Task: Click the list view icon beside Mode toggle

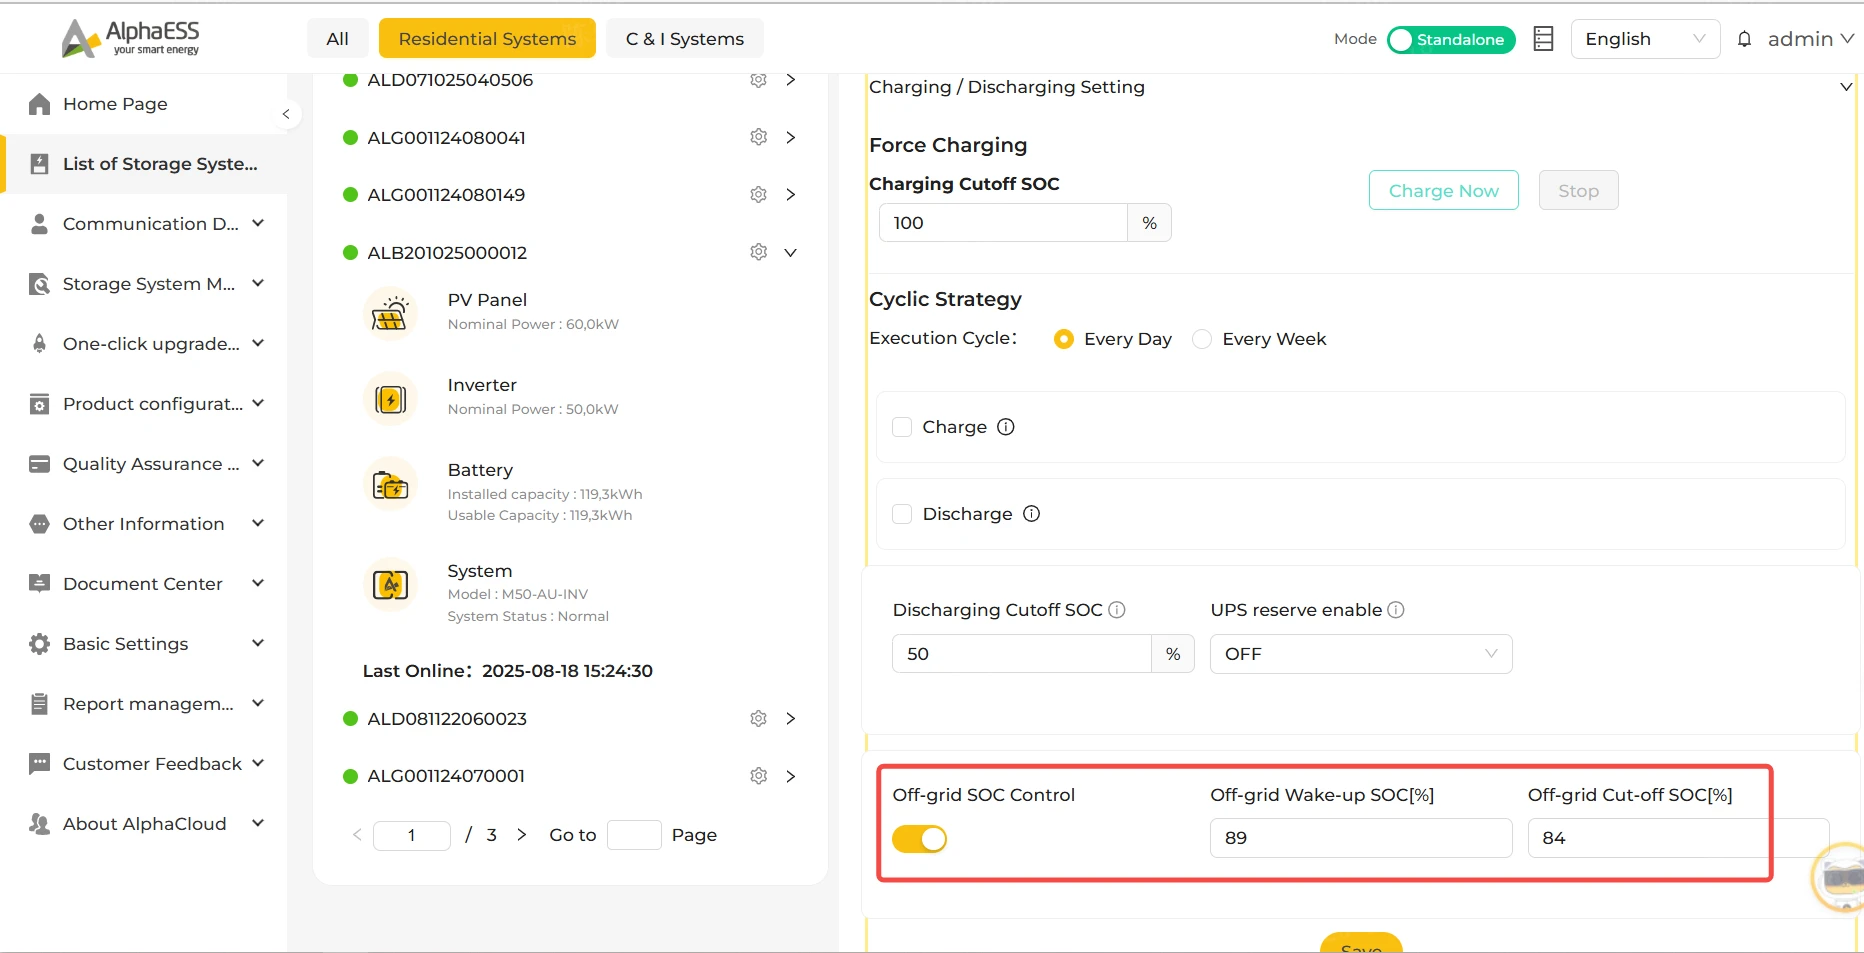Action: 1543,39
